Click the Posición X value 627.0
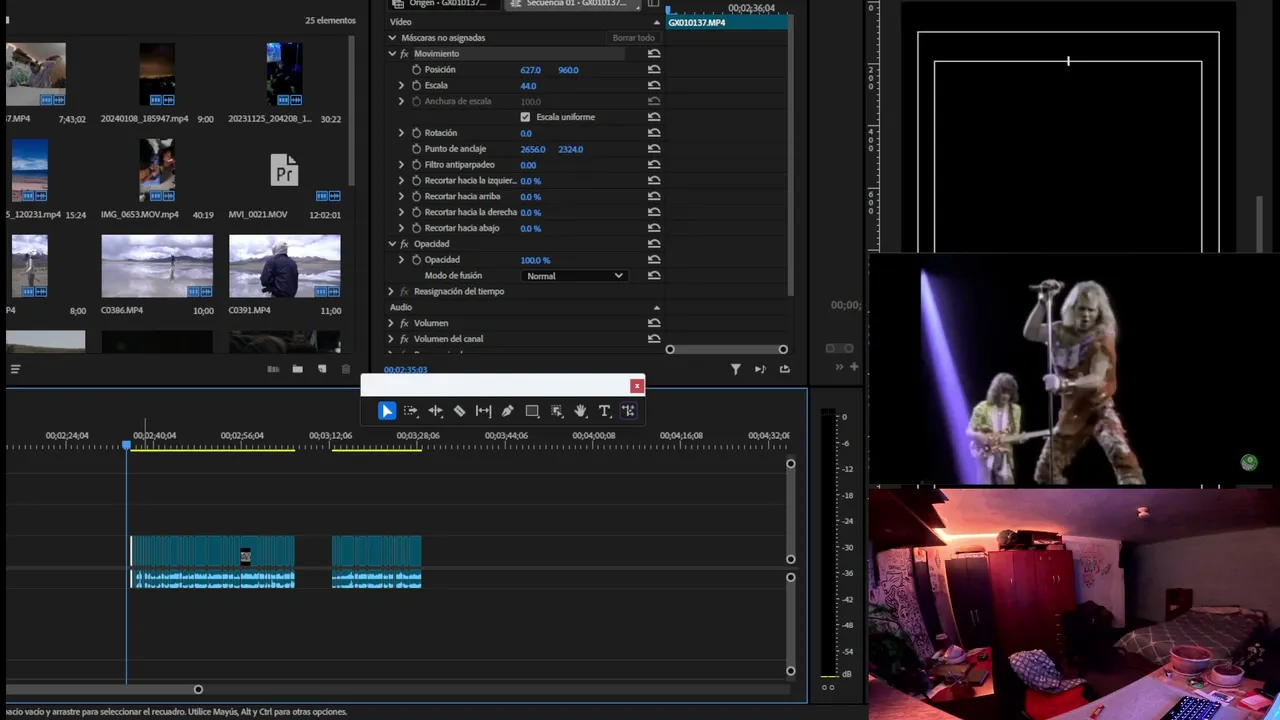The height and width of the screenshot is (720, 1280). click(x=530, y=70)
